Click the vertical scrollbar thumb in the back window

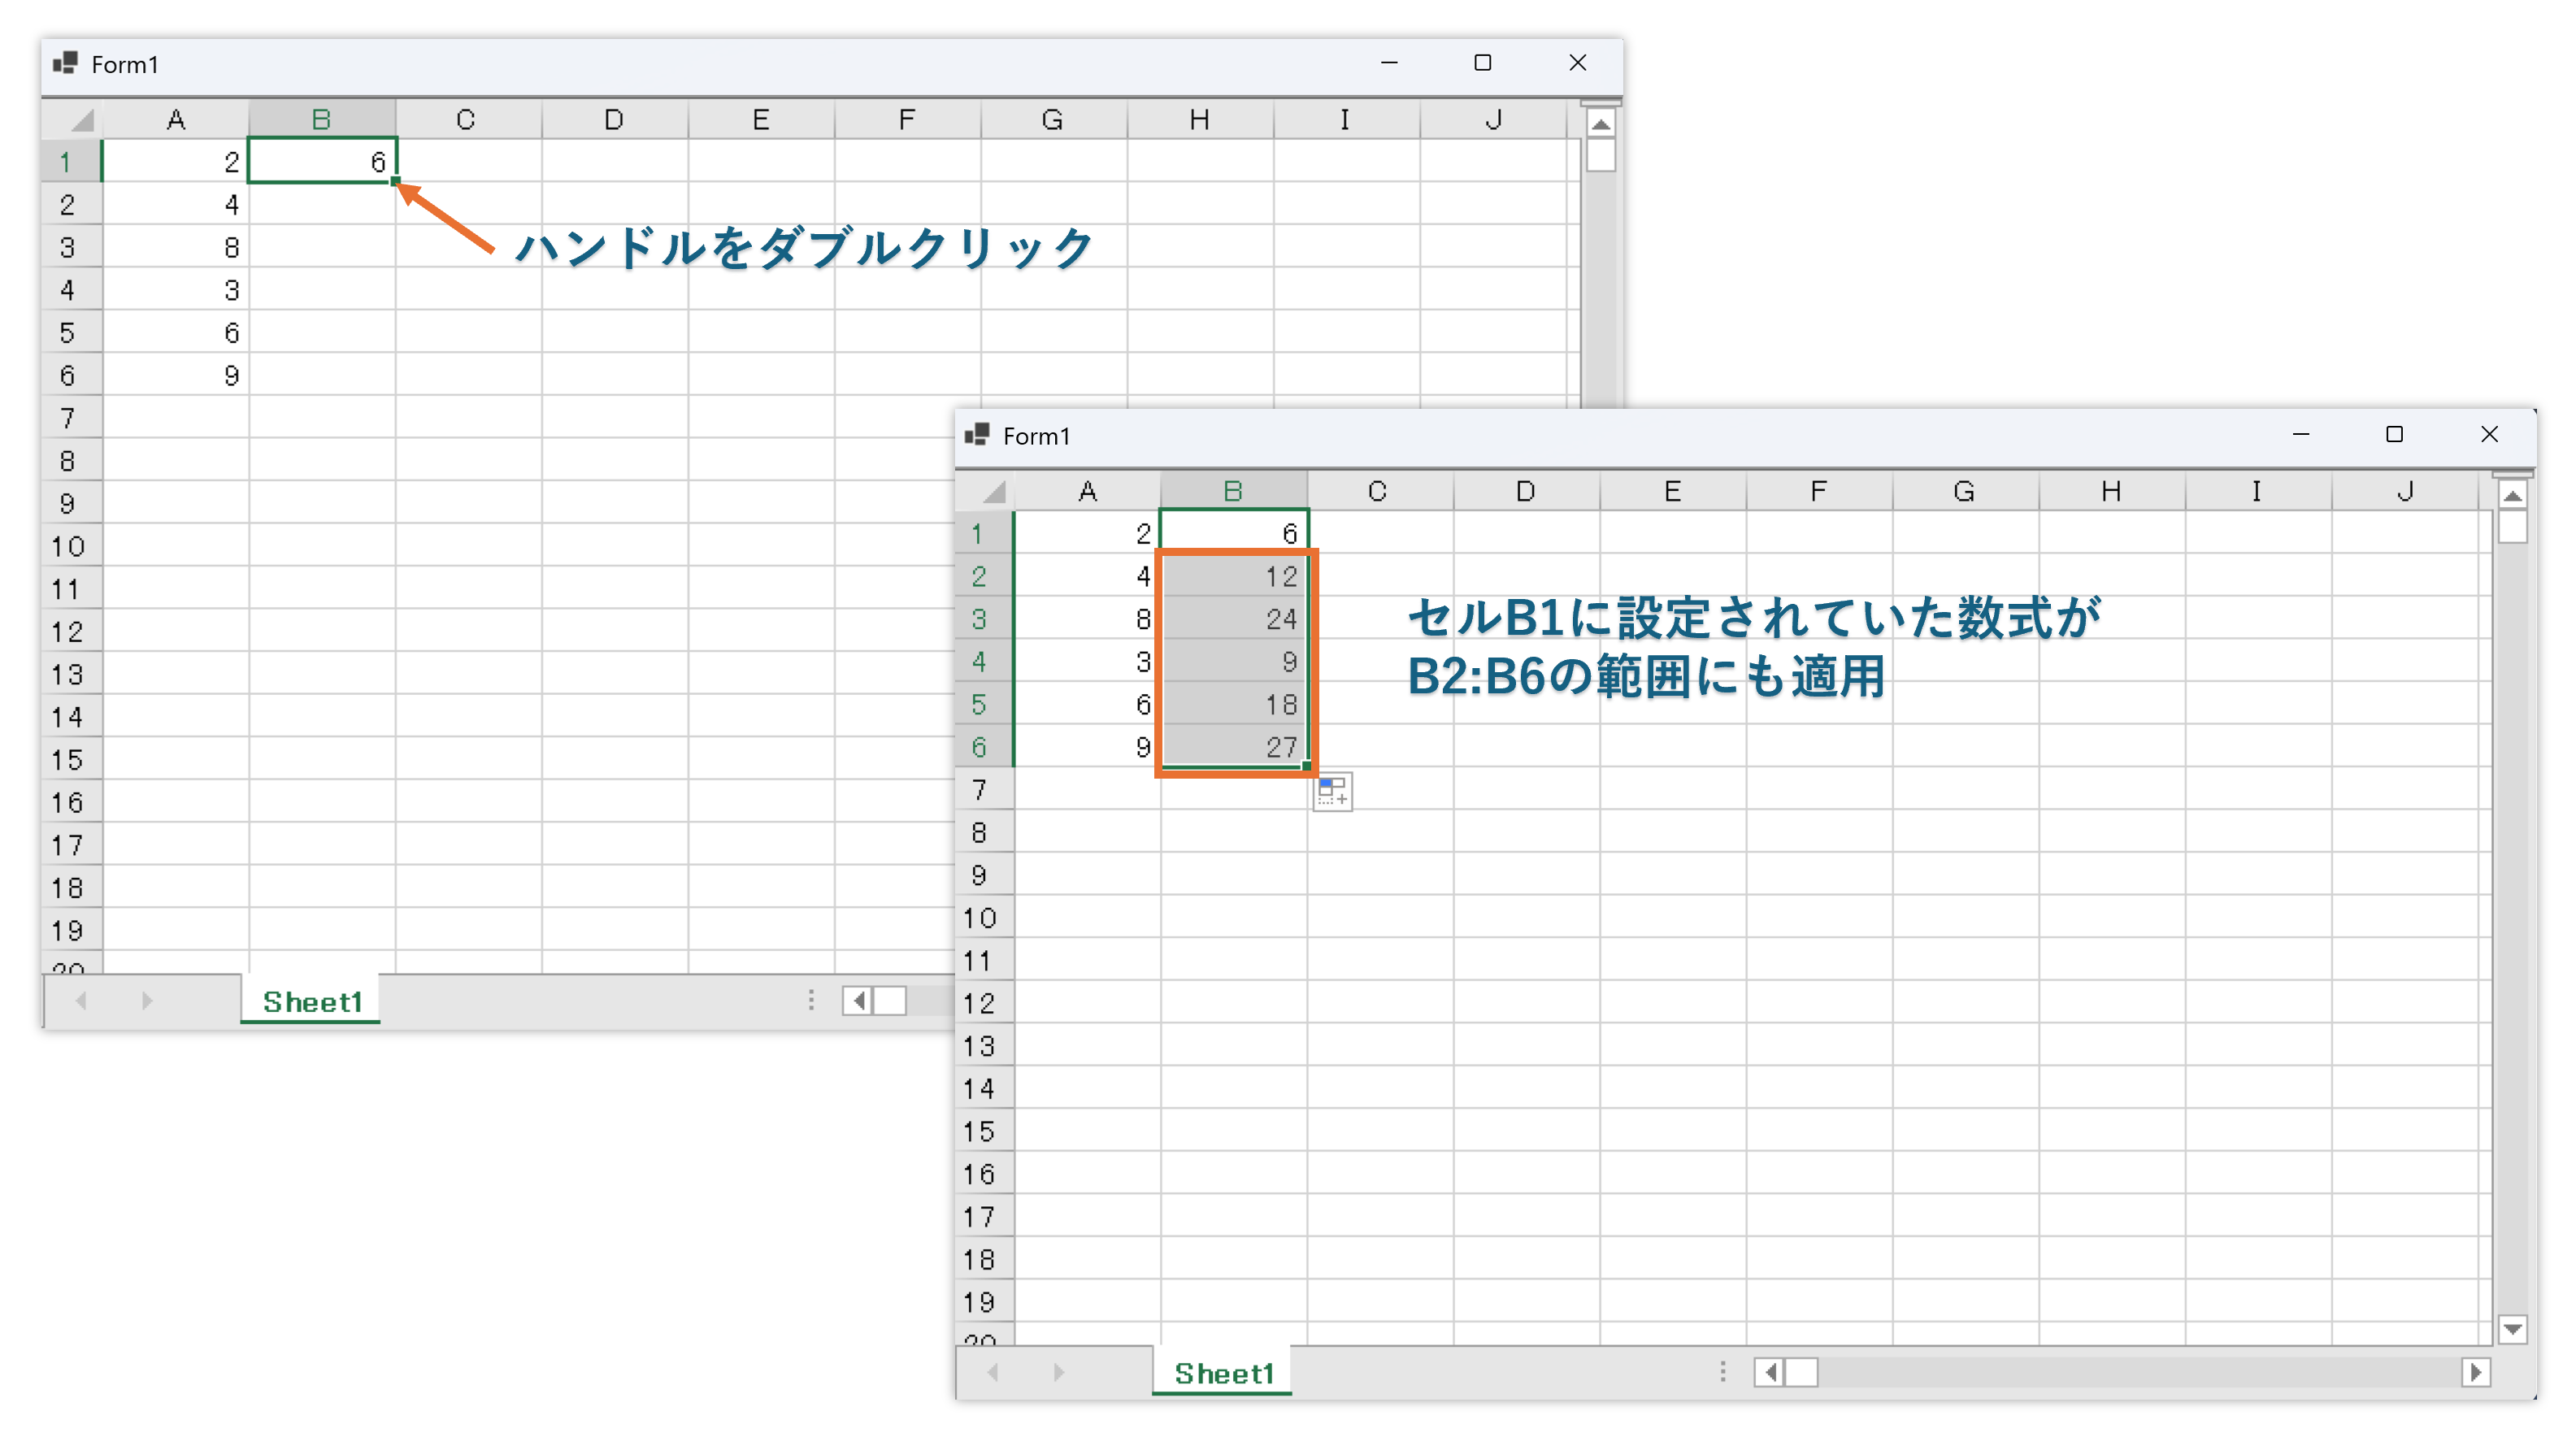1600,155
